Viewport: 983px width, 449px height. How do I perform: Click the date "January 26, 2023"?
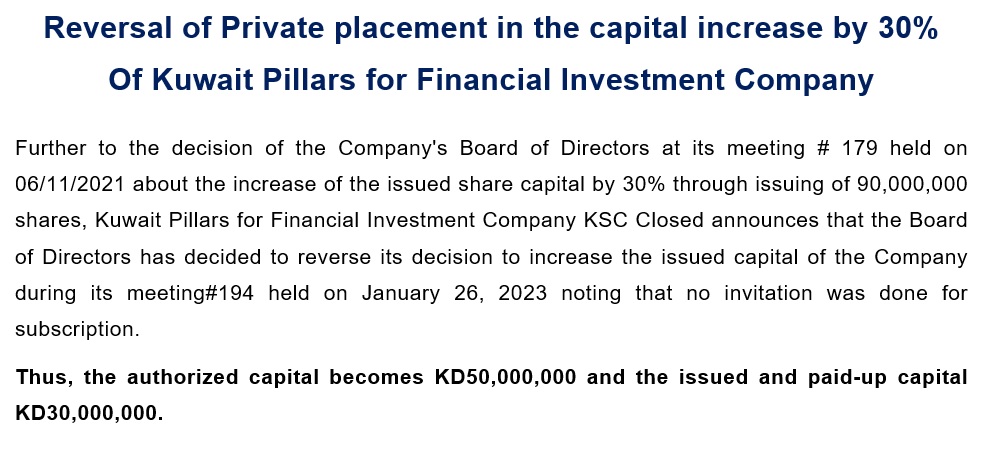tap(454, 293)
